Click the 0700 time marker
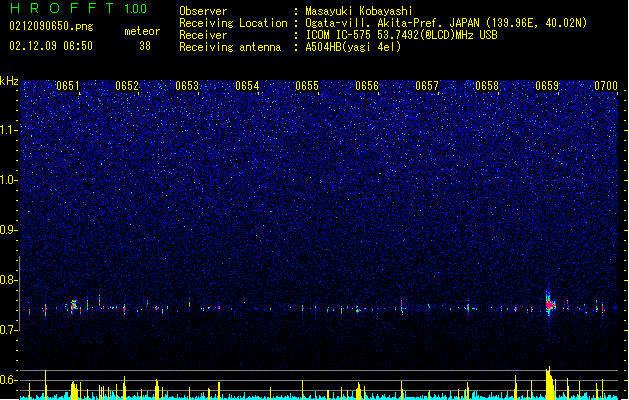This screenshot has height=400, width=629. pos(606,86)
